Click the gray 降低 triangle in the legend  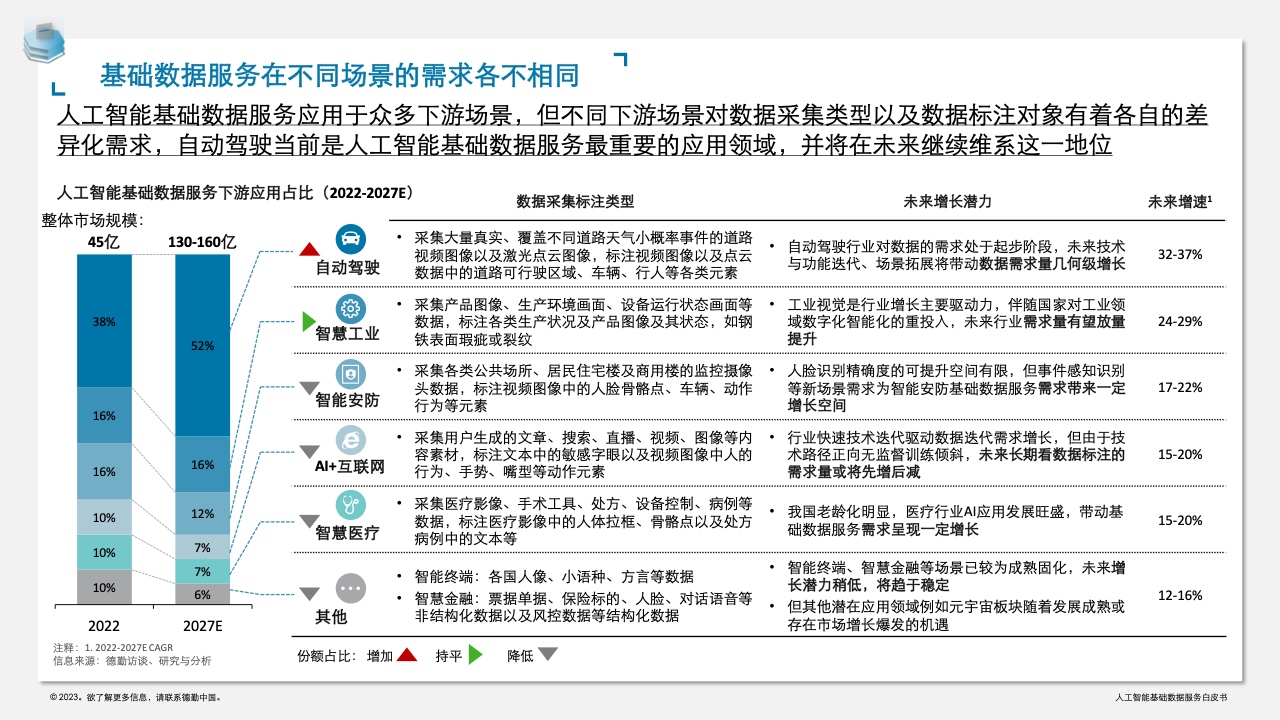click(547, 656)
